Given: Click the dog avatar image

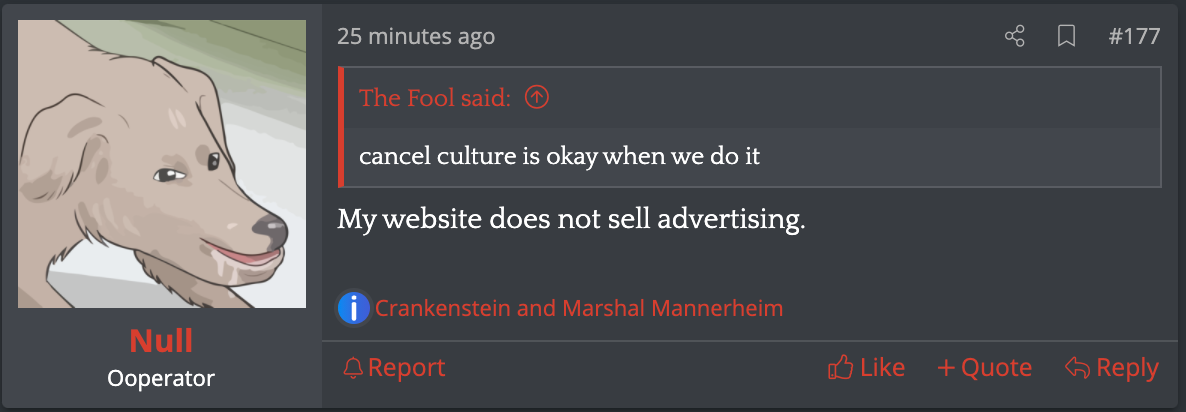Looking at the screenshot, I should pos(162,164).
